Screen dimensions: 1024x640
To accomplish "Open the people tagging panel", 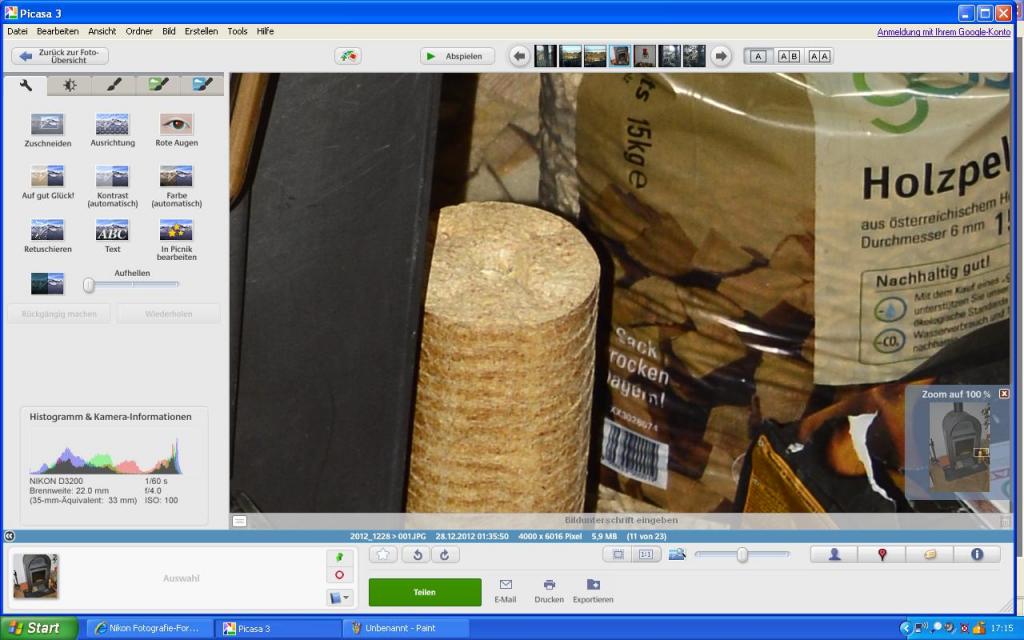I will point(834,554).
